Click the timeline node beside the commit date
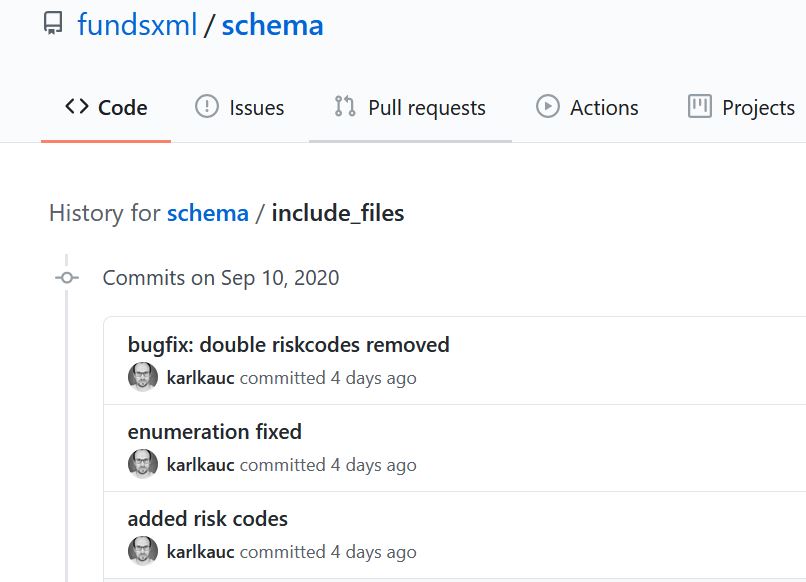 (x=66, y=278)
